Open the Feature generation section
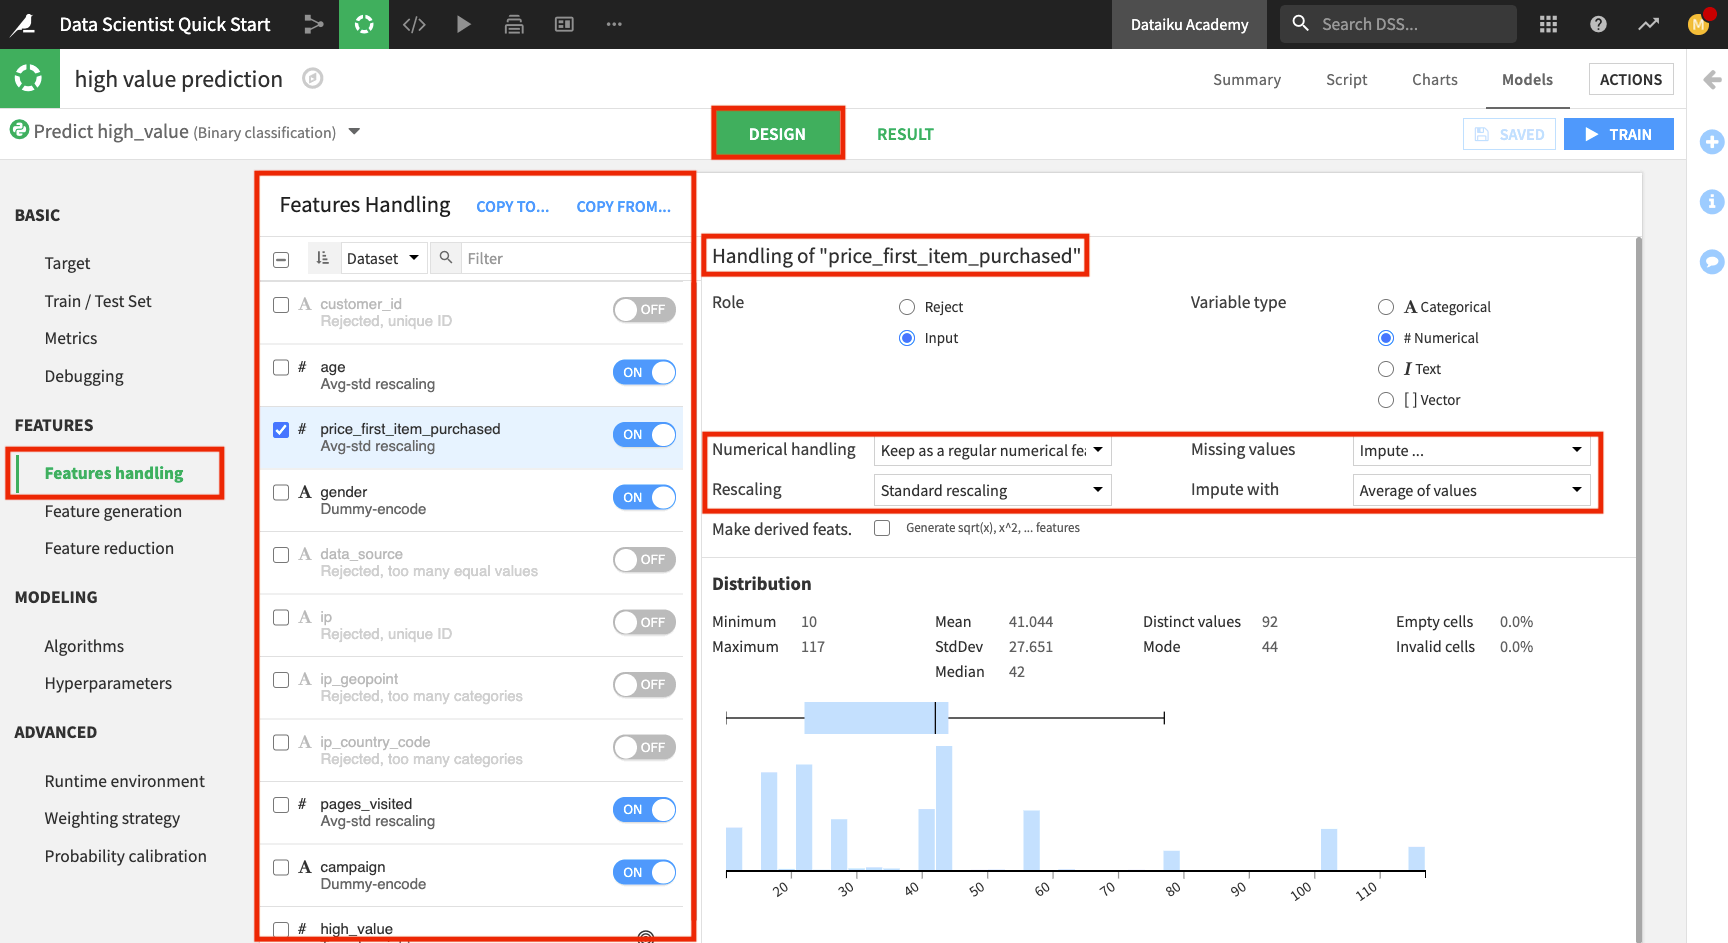This screenshot has width=1728, height=943. pos(113,511)
